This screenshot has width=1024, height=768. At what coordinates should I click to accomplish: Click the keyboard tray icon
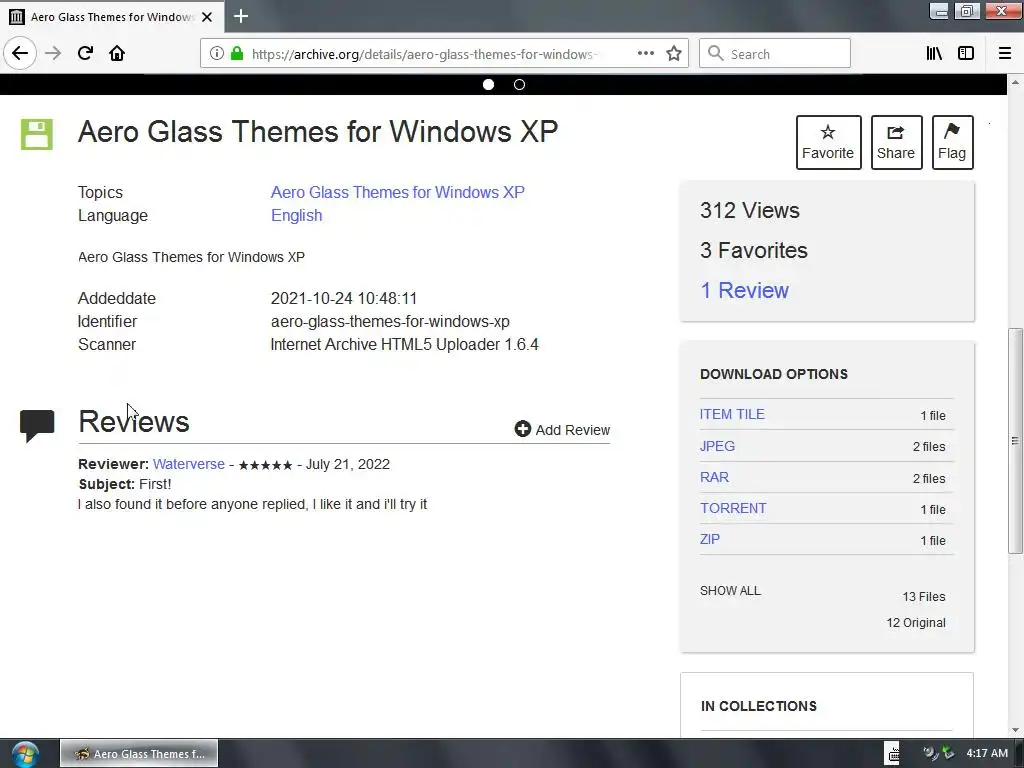click(893, 753)
